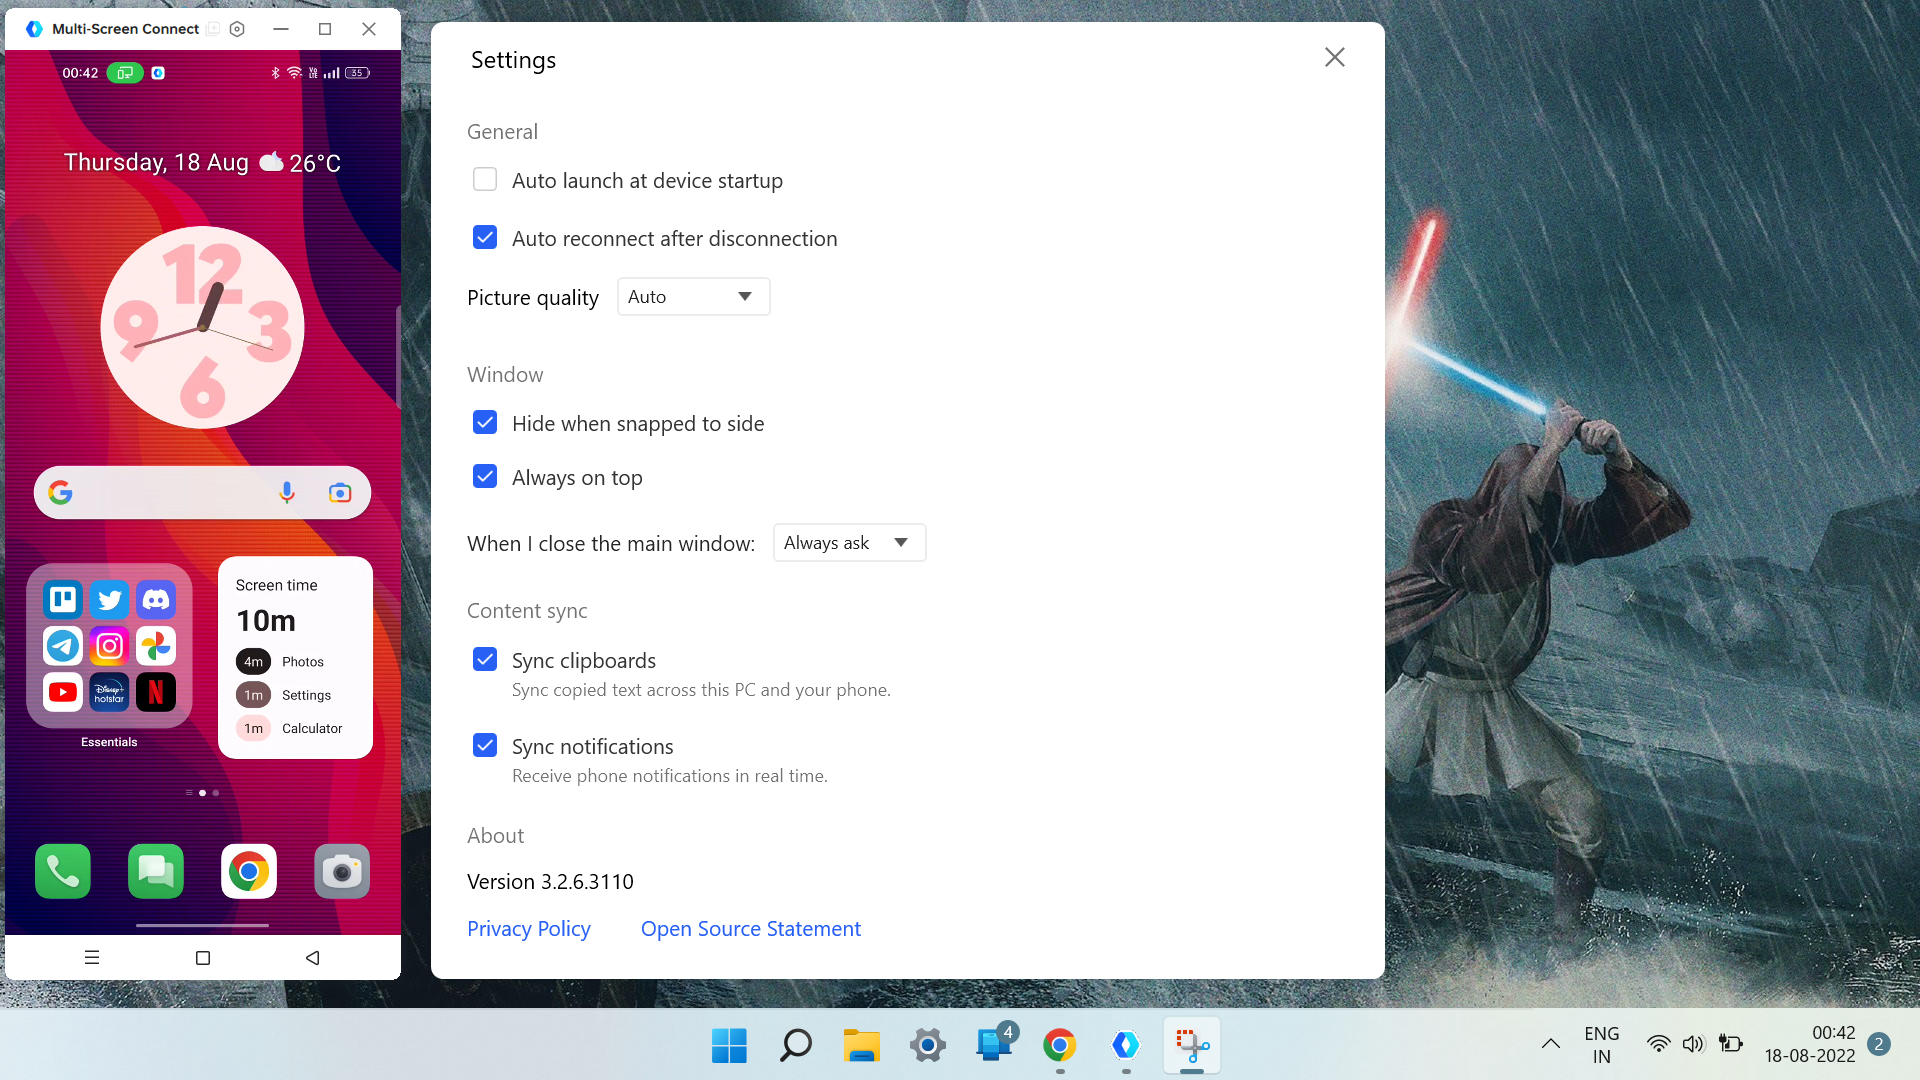This screenshot has height=1080, width=1920.
Task: Open the Telegram app on phone screen
Action: pos(63,646)
